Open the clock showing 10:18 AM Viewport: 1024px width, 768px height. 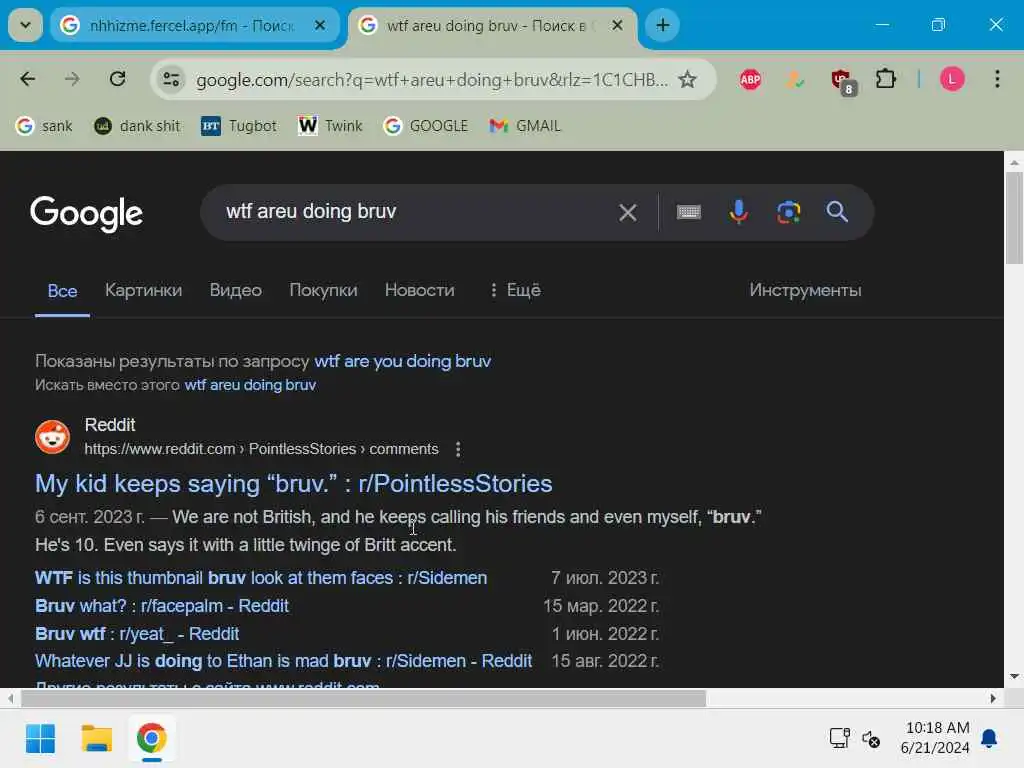[x=935, y=738]
